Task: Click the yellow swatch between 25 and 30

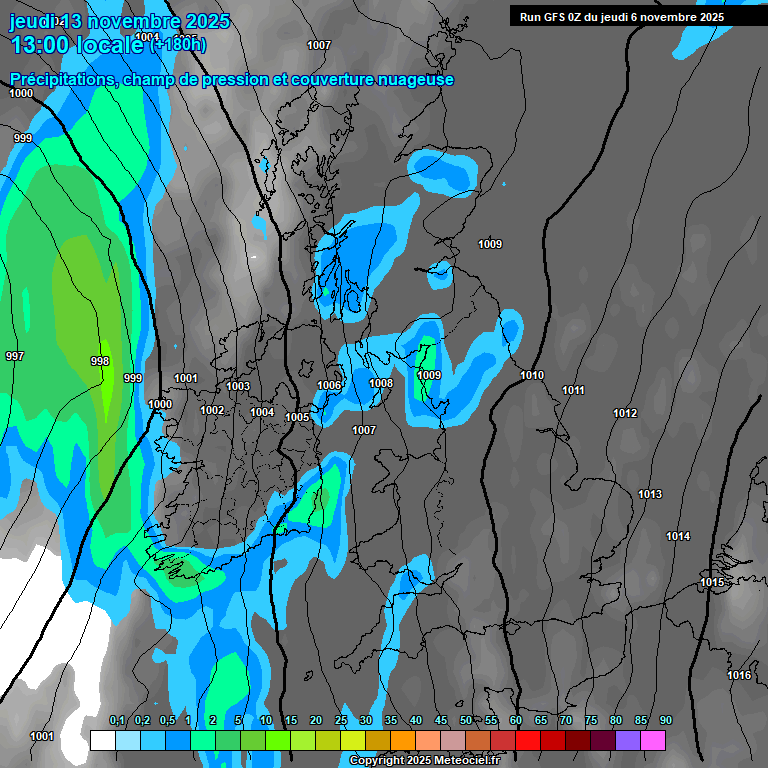Action: 353,740
